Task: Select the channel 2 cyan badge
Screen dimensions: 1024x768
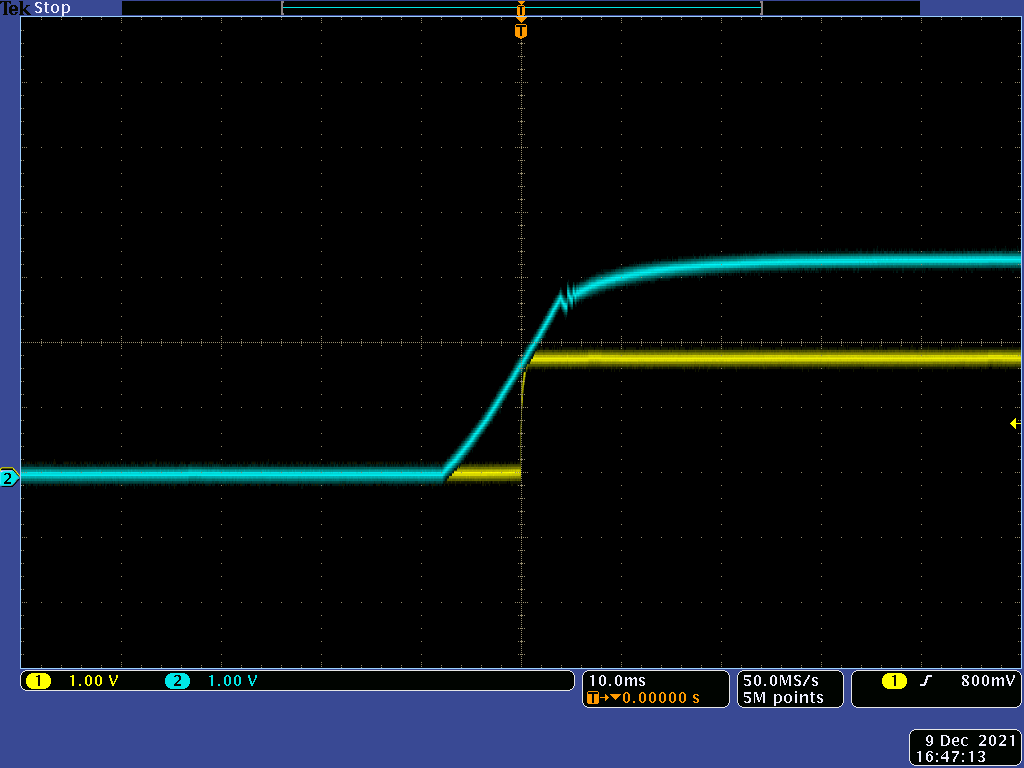Action: click(177, 681)
